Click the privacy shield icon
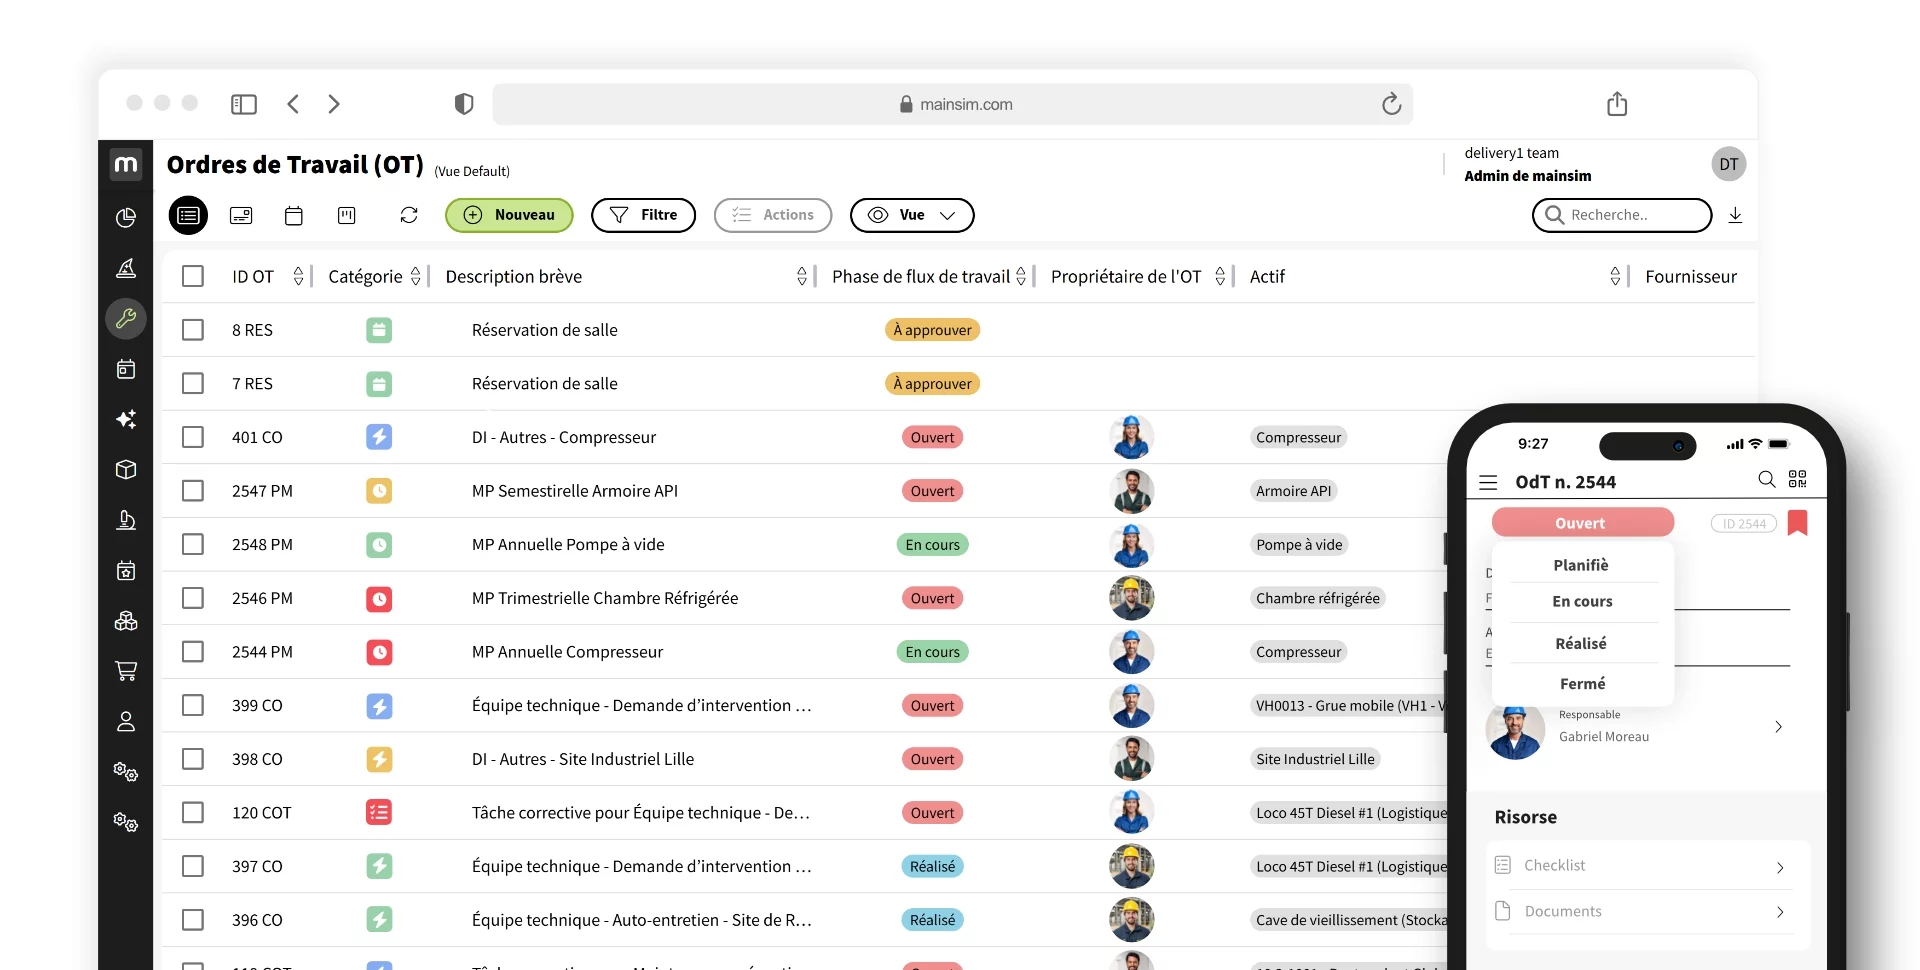This screenshot has height=970, width=1920. pos(464,104)
